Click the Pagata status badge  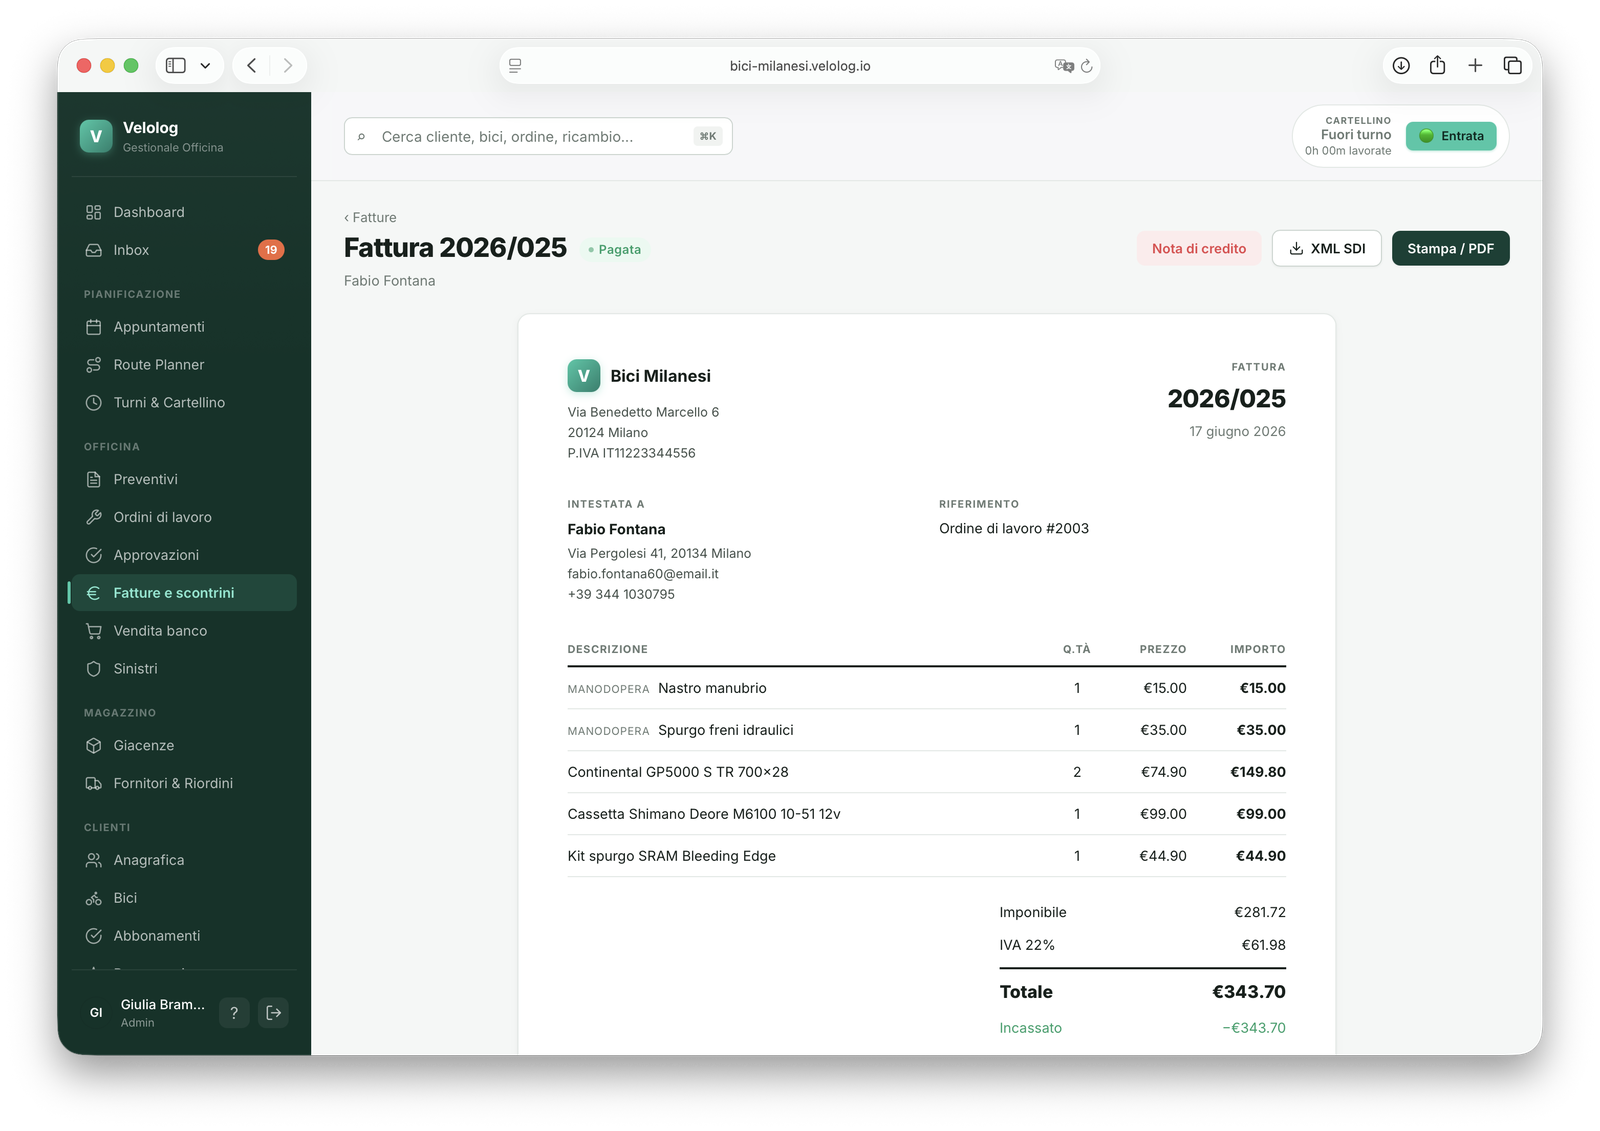(615, 250)
